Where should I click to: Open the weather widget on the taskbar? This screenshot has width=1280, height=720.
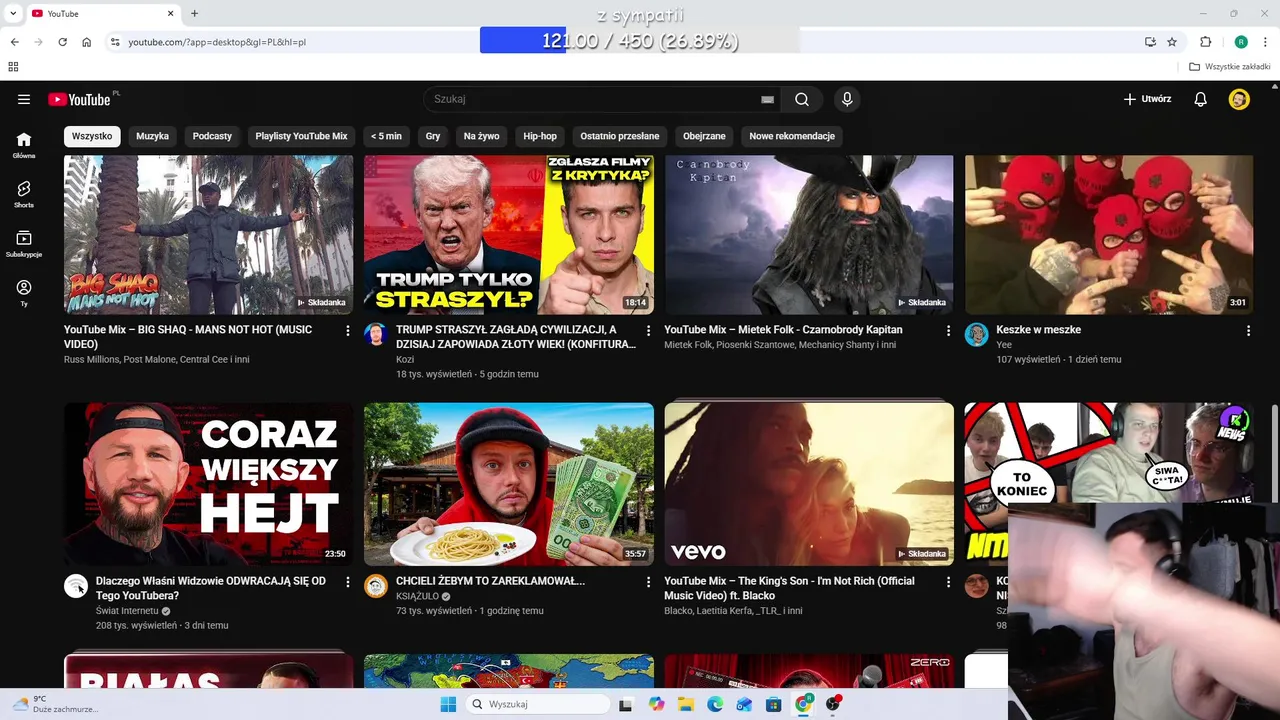pos(55,704)
